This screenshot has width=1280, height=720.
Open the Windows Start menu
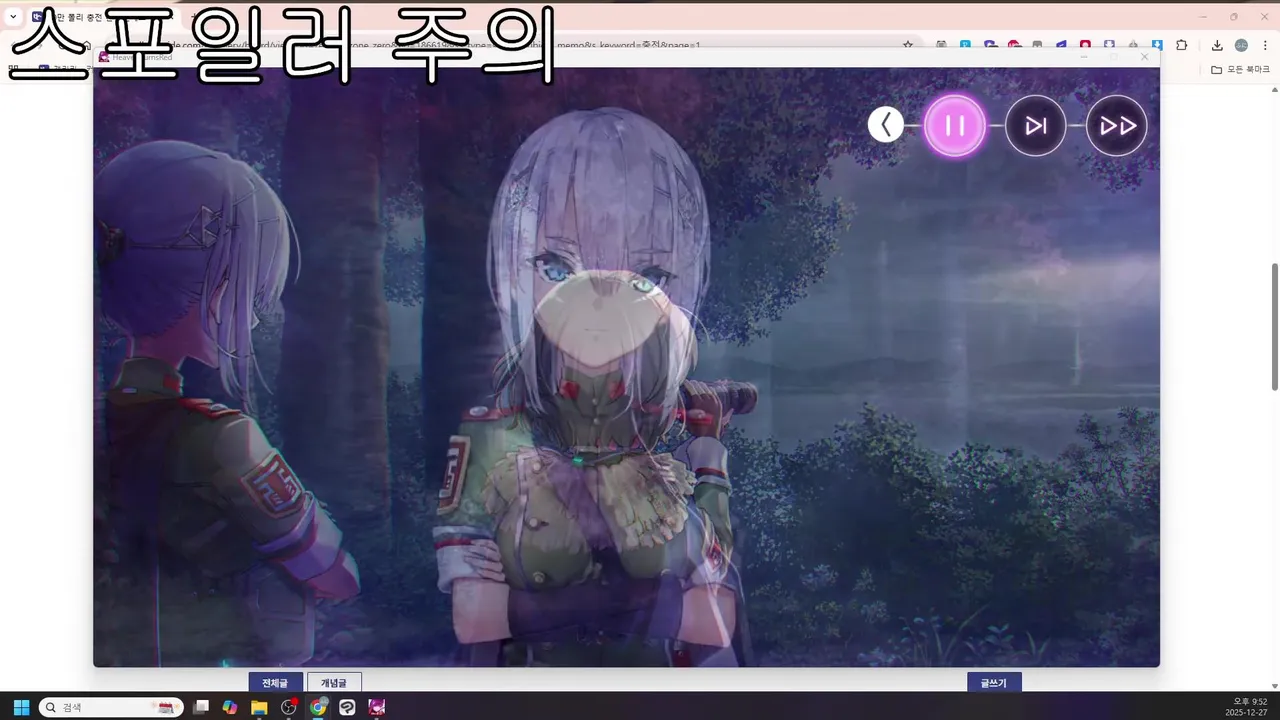pyautogui.click(x=21, y=707)
